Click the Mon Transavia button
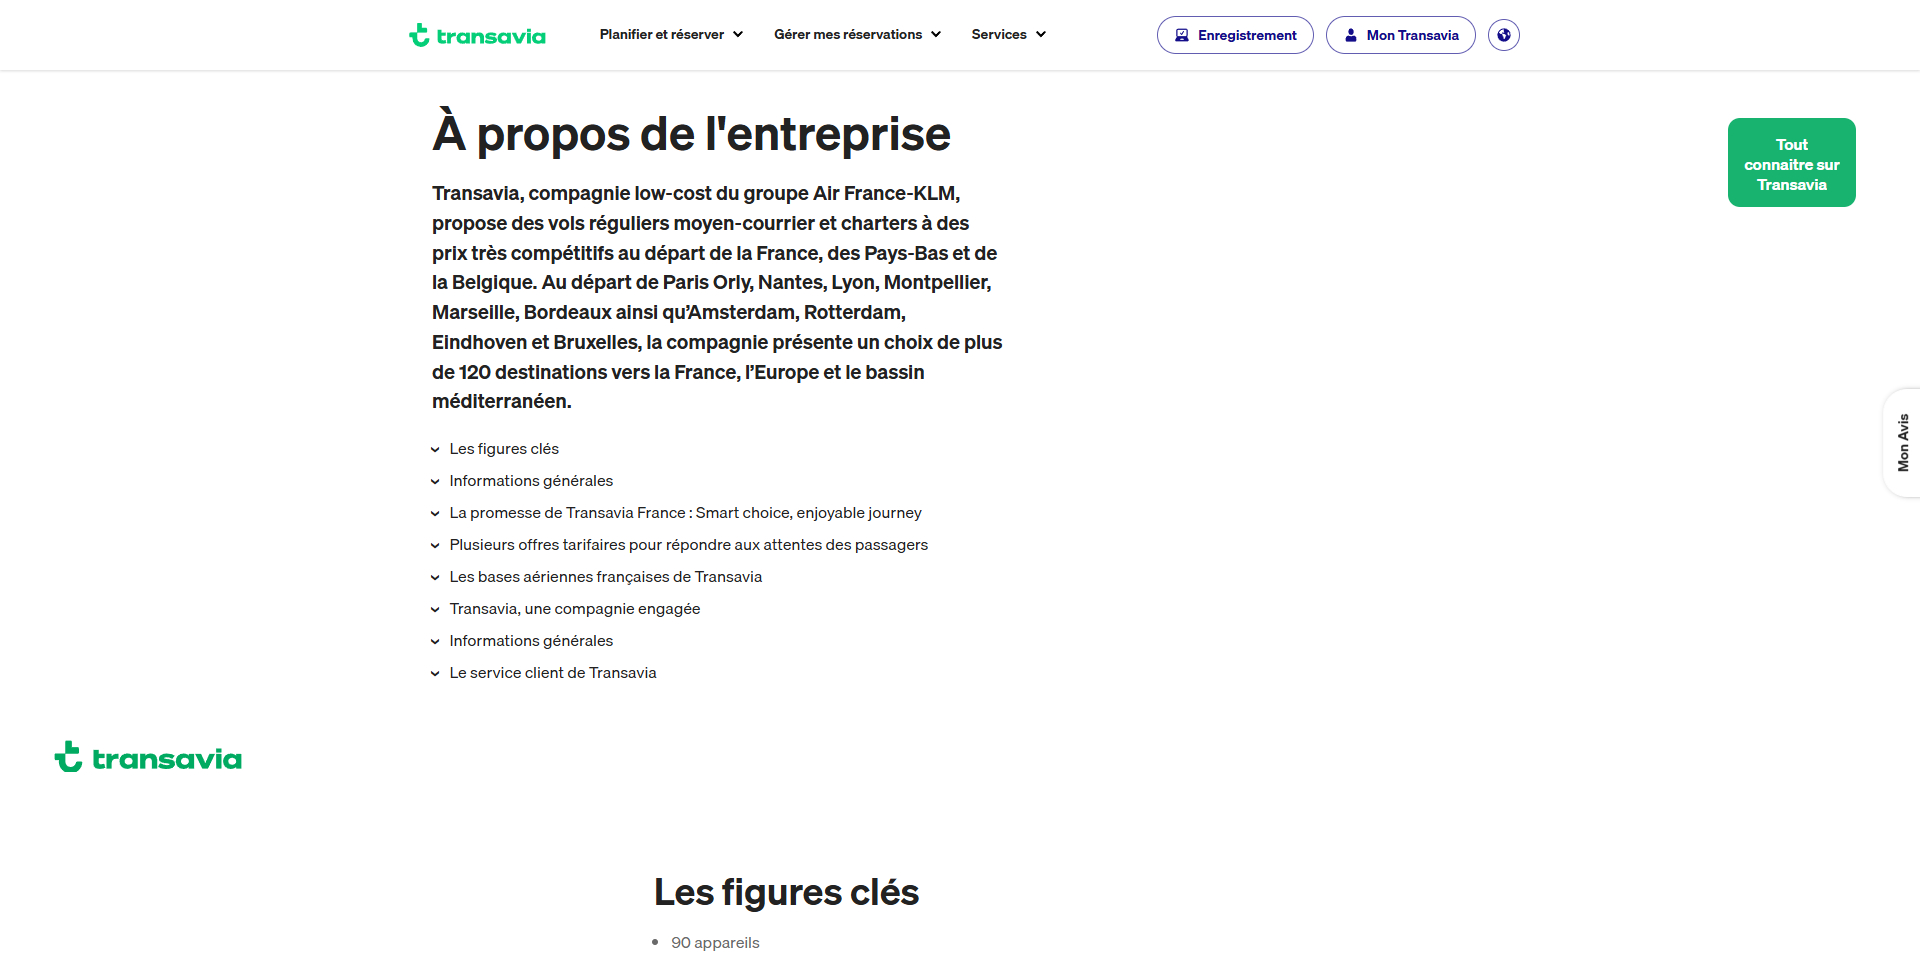 pos(1400,35)
